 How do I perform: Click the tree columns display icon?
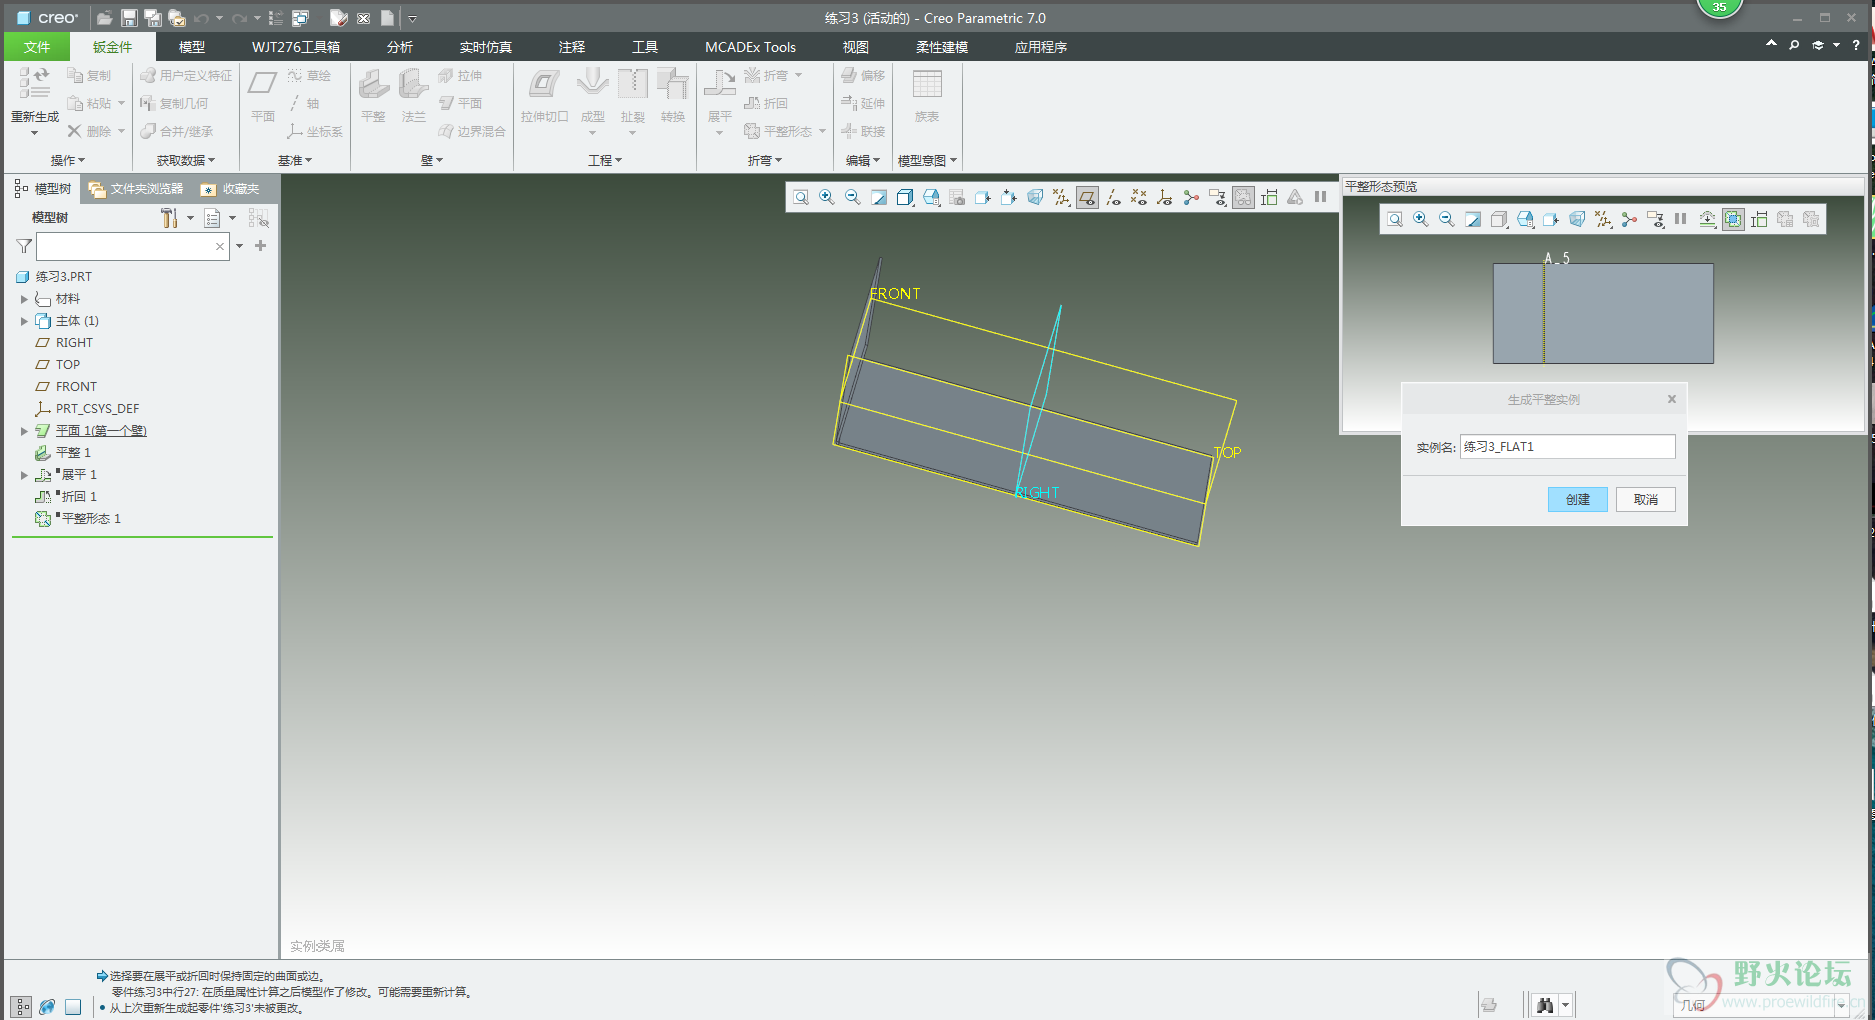tap(212, 218)
